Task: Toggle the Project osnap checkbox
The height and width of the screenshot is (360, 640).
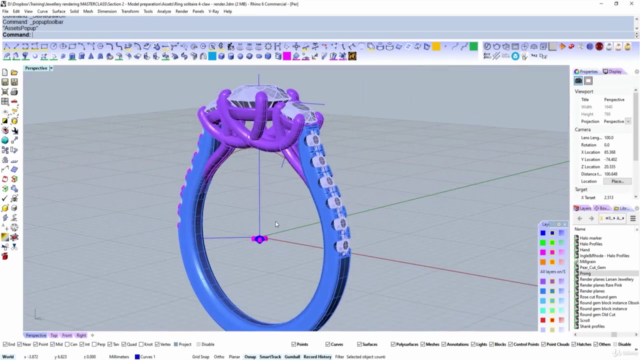Action: pyautogui.click(x=176, y=344)
